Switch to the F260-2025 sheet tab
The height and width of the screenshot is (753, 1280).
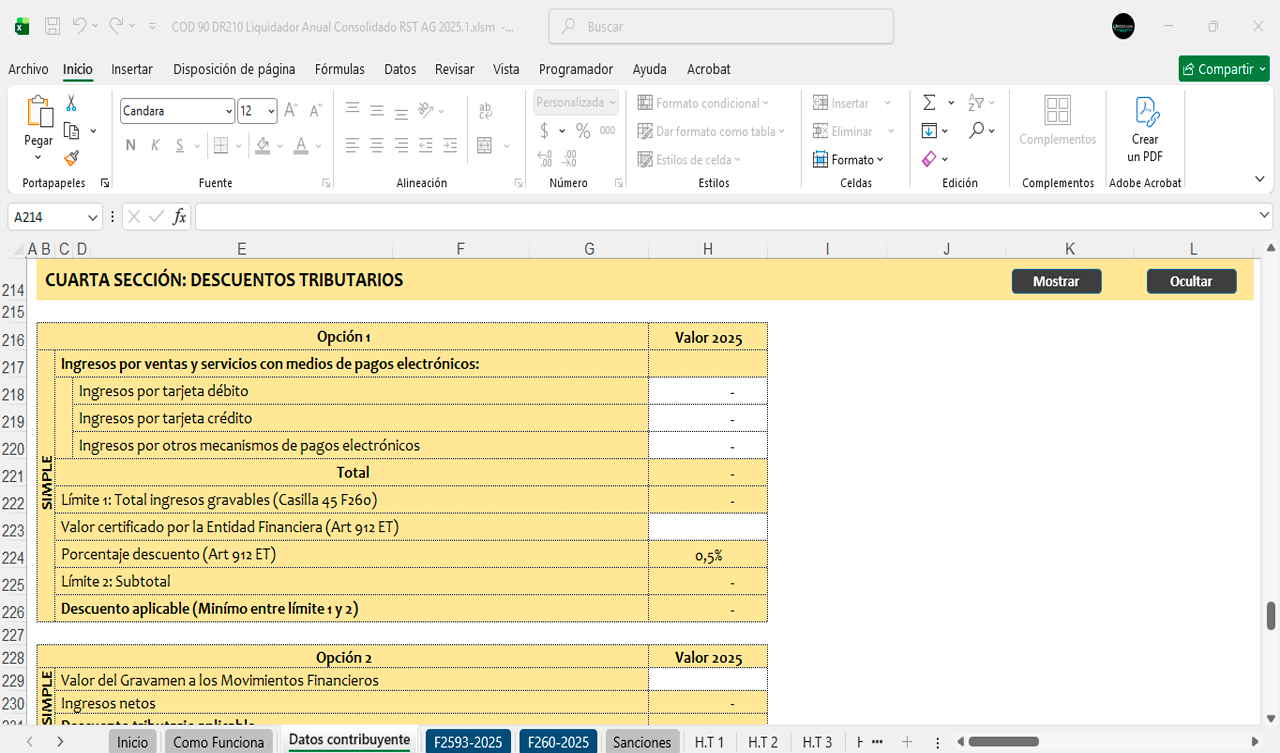[x=558, y=742]
